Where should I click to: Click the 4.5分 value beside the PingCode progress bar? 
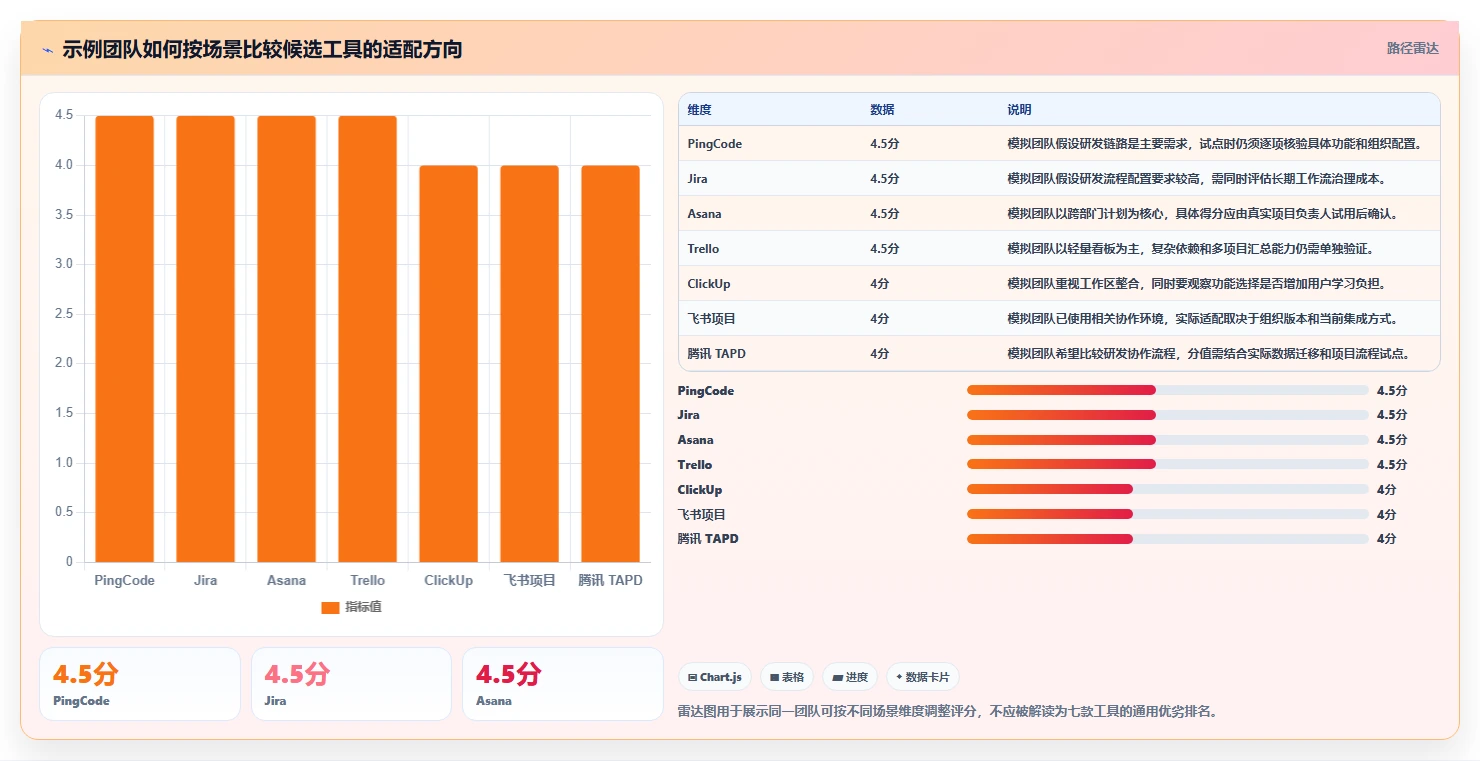click(1391, 390)
